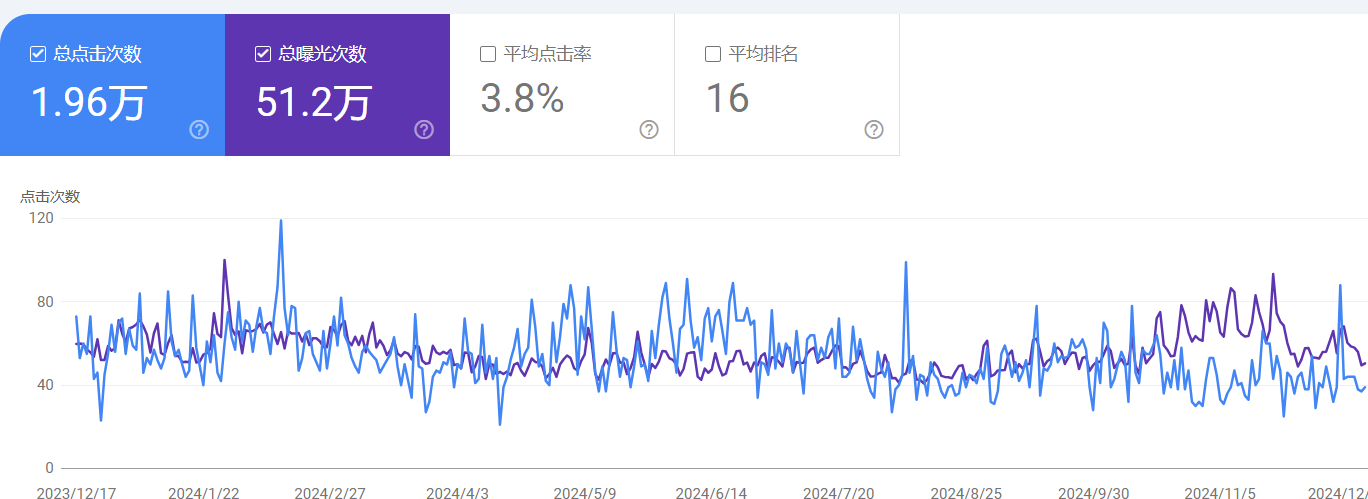Viewport: 1368px width, 499px height.
Task: Click the 1.96万 total clicks value
Action: pyautogui.click(x=90, y=101)
